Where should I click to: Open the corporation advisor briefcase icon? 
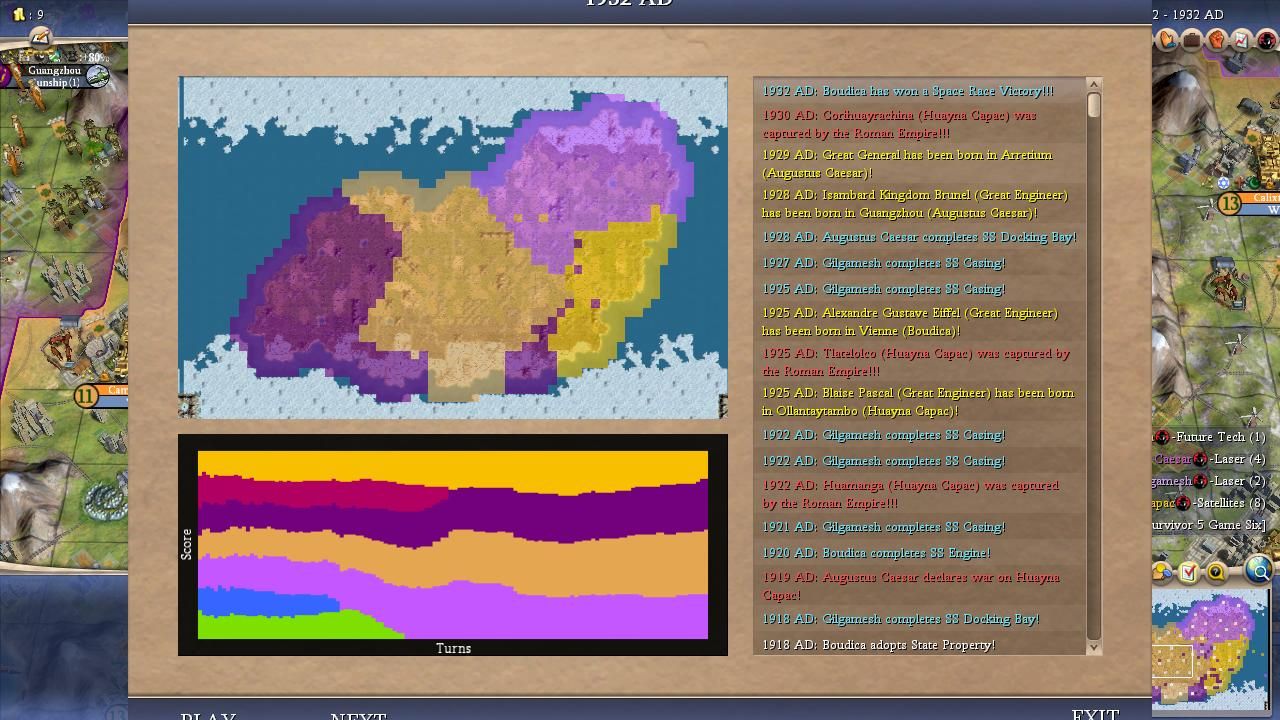pyautogui.click(x=1192, y=41)
